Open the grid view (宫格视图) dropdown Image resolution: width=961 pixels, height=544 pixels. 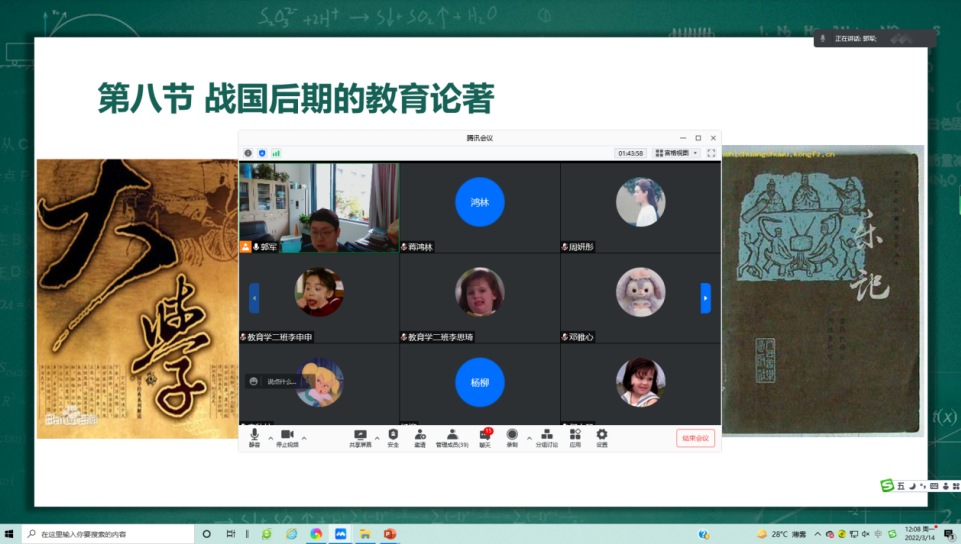[x=677, y=153]
